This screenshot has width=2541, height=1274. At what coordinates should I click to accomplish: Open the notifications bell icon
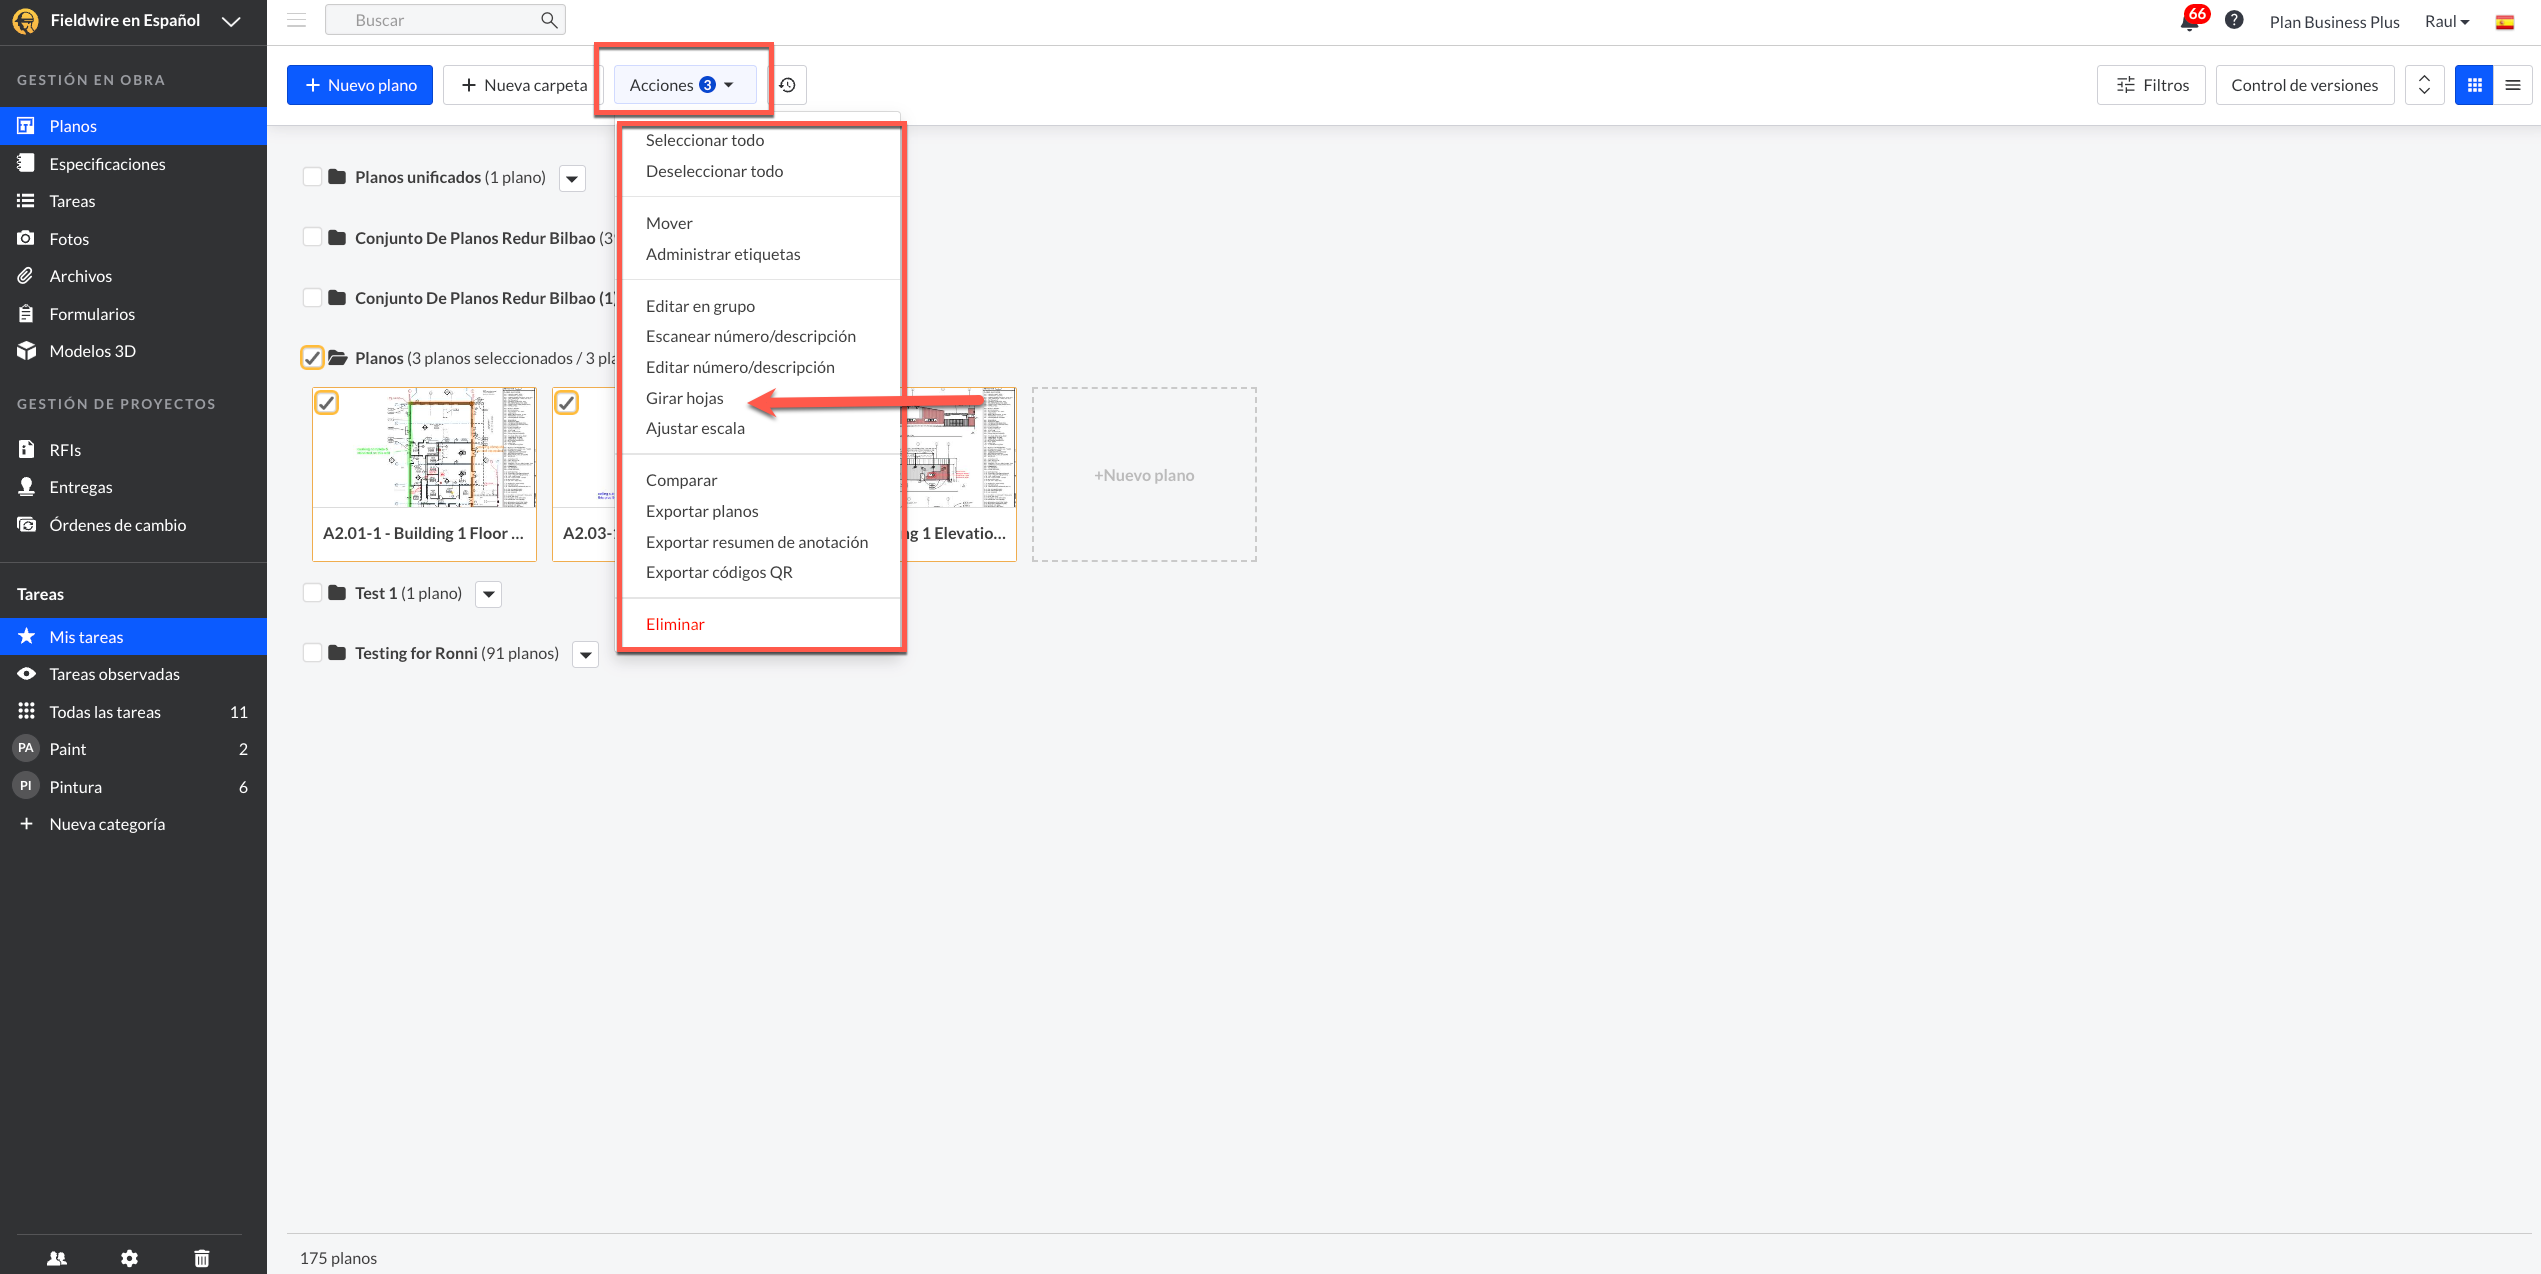pos(2188,21)
